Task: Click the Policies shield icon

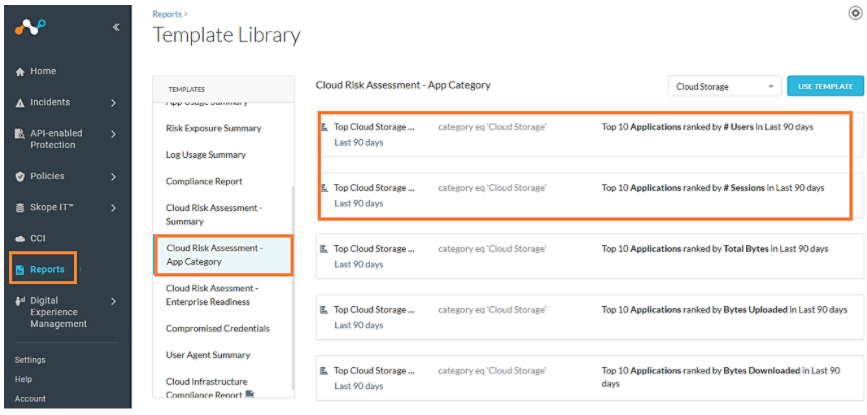Action: 20,176
